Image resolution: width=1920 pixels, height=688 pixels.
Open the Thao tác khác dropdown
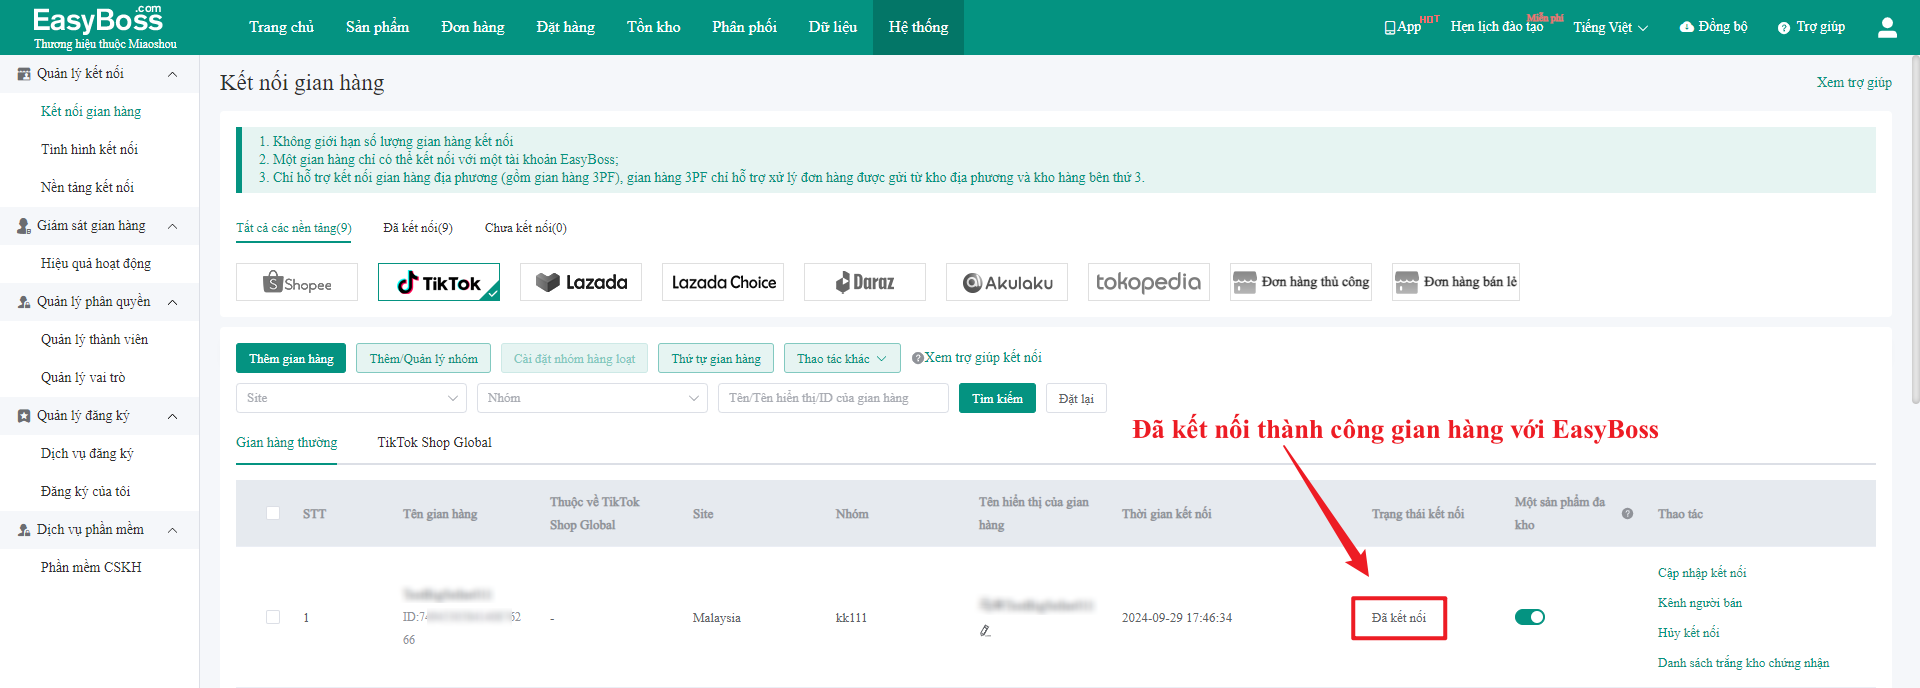click(842, 359)
